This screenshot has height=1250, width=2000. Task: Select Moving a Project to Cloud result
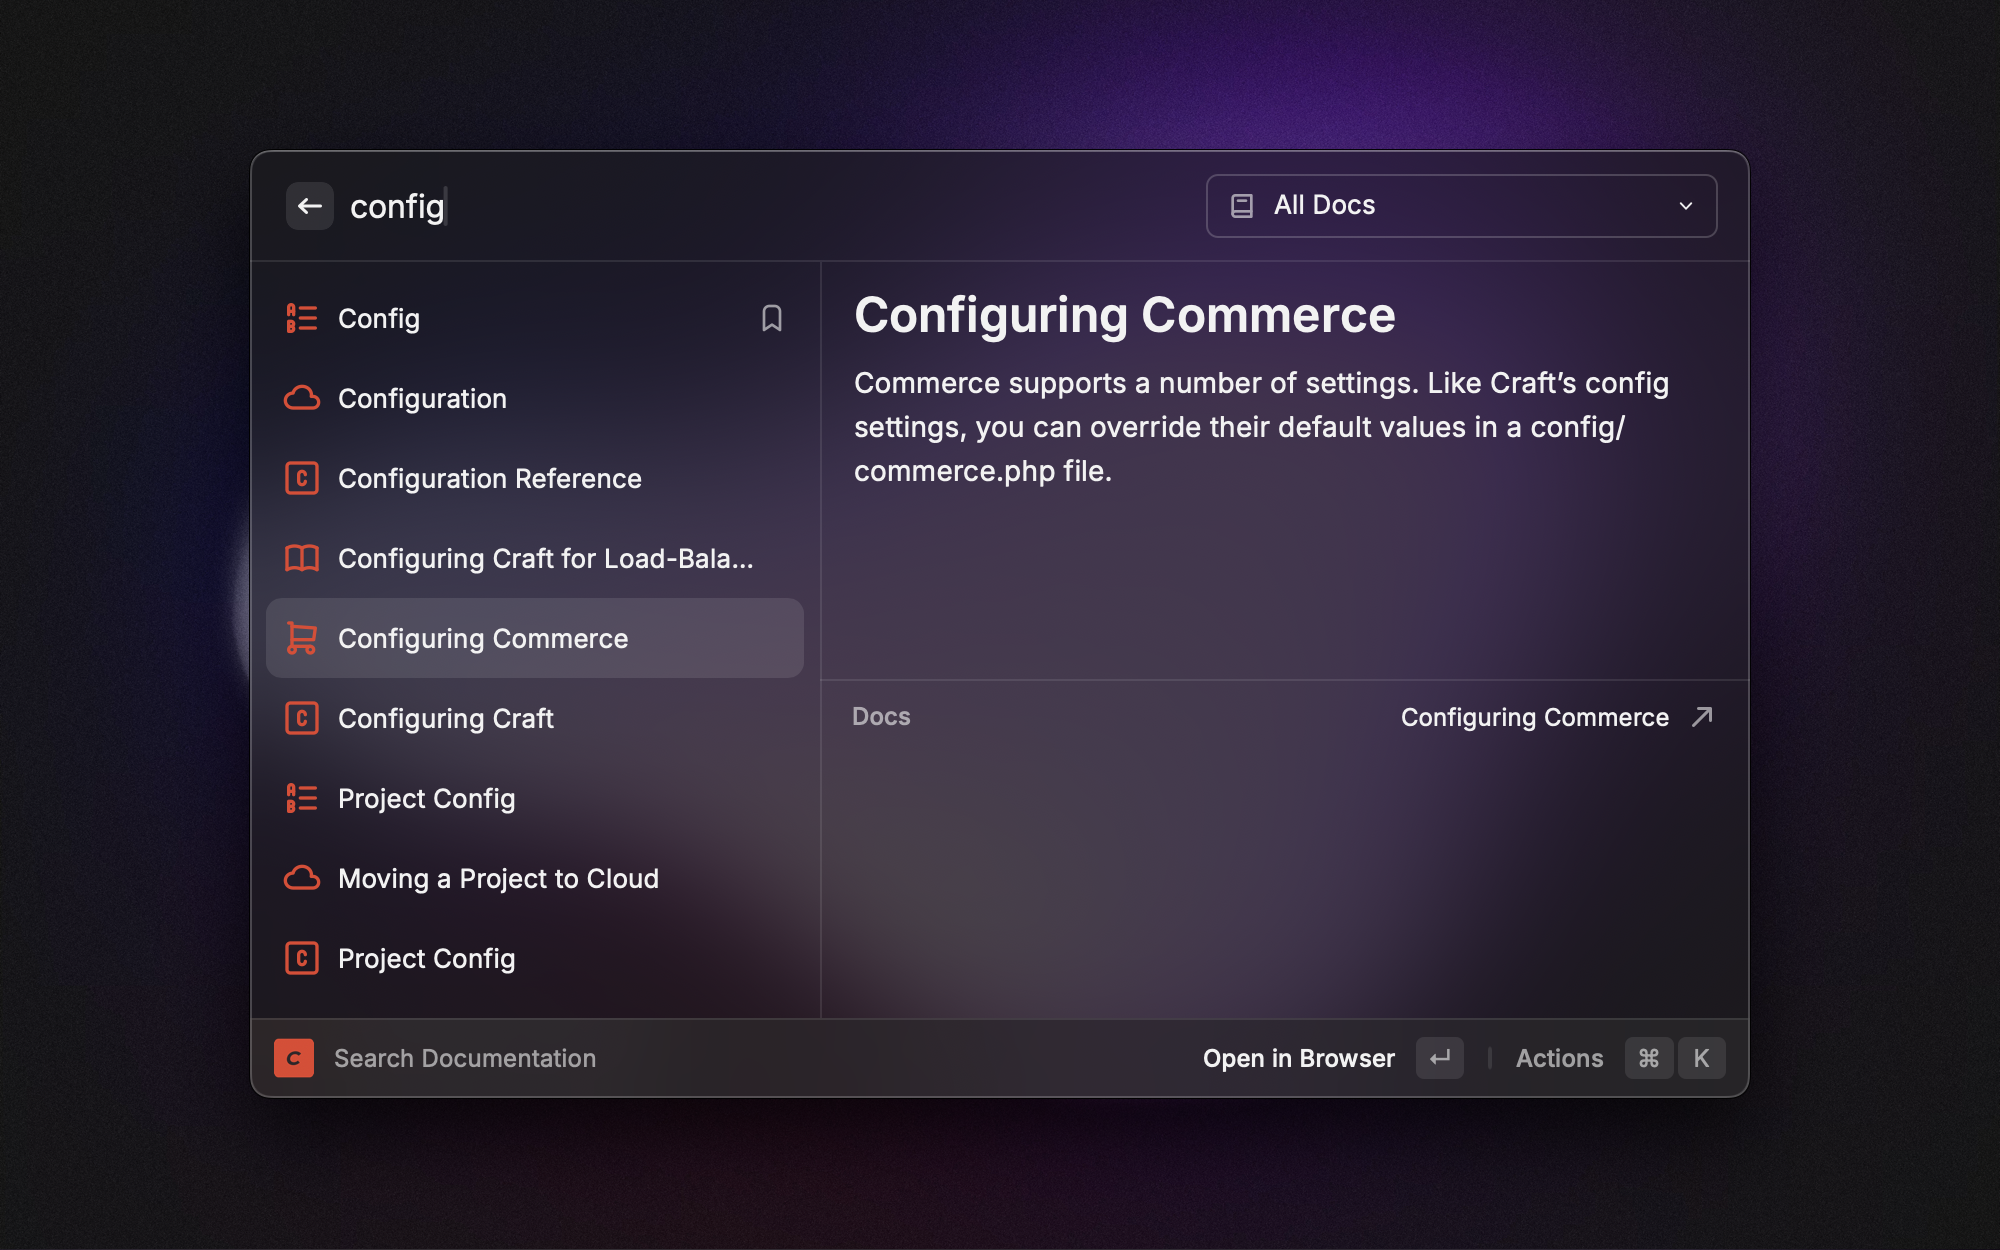pos(497,878)
